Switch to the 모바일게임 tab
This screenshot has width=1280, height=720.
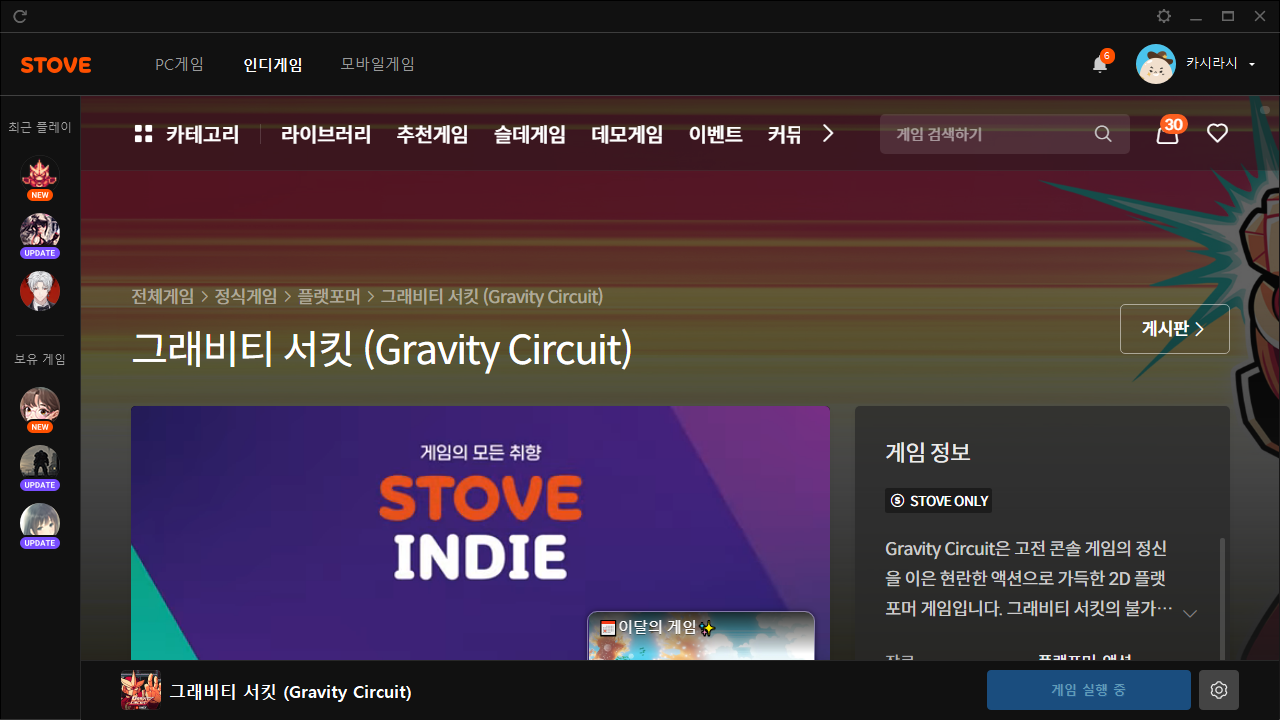coord(377,64)
